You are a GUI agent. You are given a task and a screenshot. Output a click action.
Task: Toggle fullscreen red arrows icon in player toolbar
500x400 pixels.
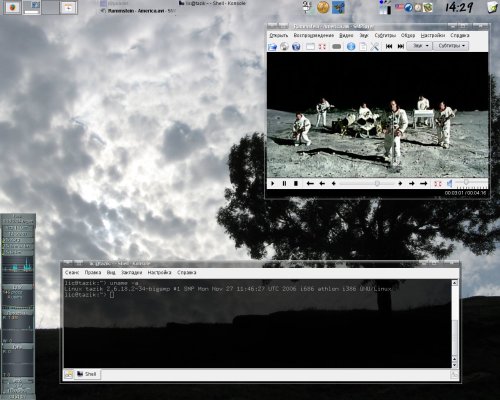(322, 46)
